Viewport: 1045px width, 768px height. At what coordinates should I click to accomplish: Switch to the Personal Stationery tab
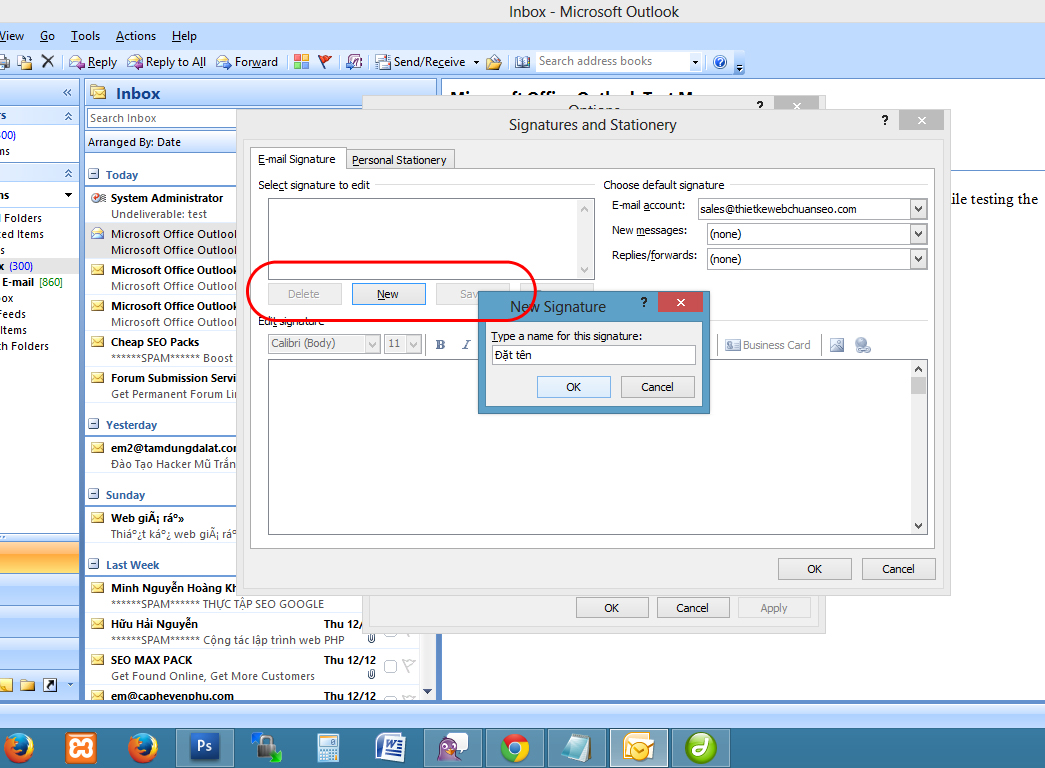399,160
